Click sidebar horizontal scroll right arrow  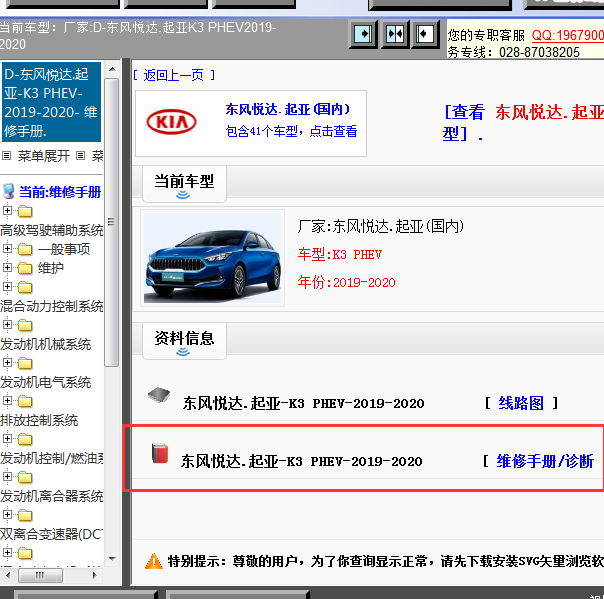pyautogui.click(x=95, y=576)
